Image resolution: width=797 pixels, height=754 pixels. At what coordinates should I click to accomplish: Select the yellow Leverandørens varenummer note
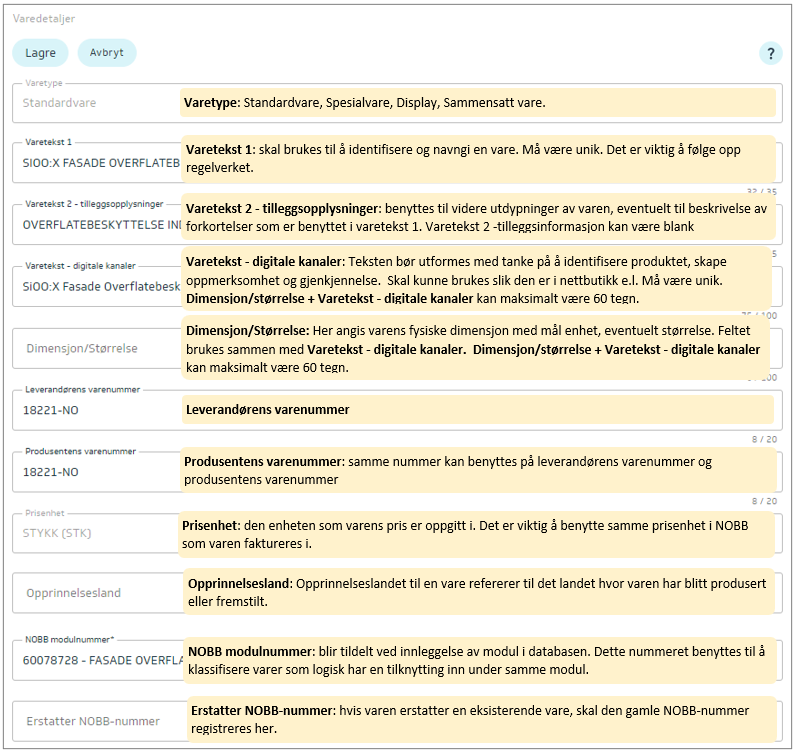point(478,409)
